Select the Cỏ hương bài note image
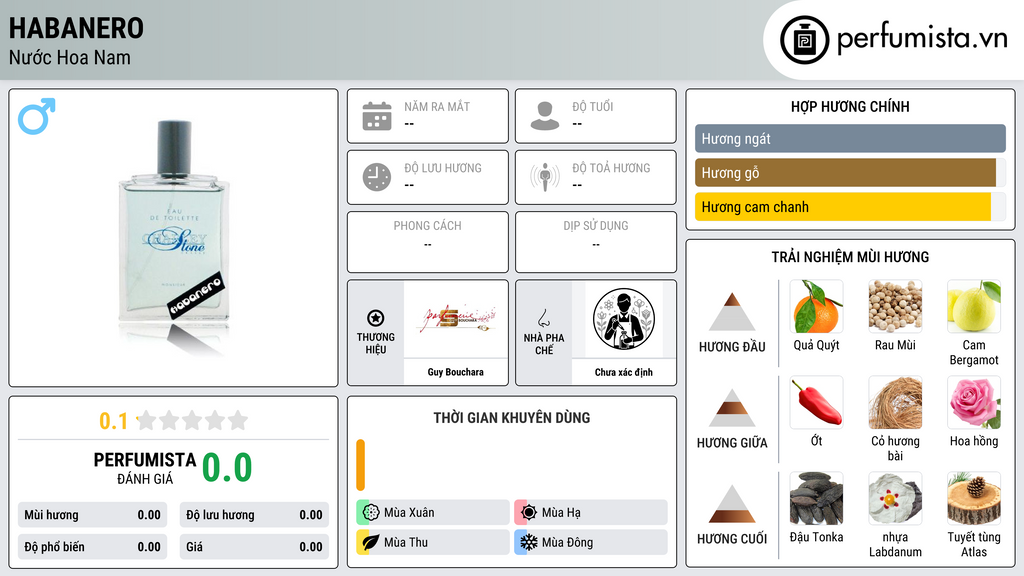Image resolution: width=1024 pixels, height=576 pixels. click(x=895, y=403)
